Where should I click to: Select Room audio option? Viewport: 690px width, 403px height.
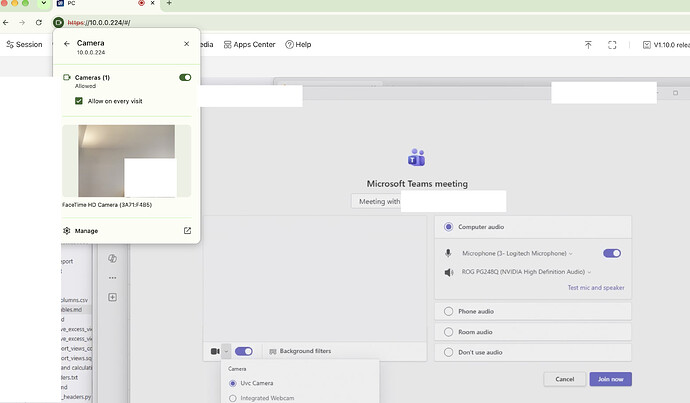(448, 332)
